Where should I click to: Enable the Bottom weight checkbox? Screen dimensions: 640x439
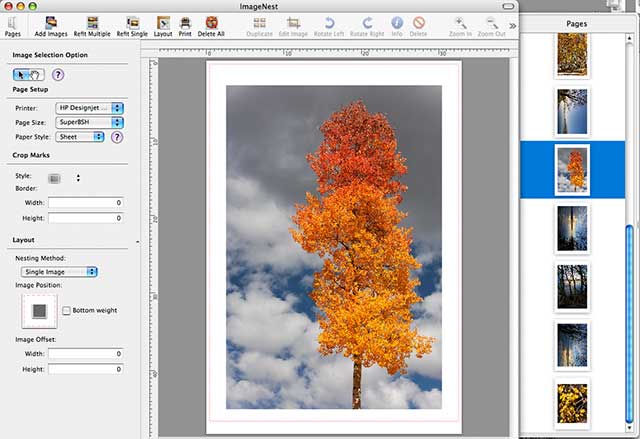[66, 310]
